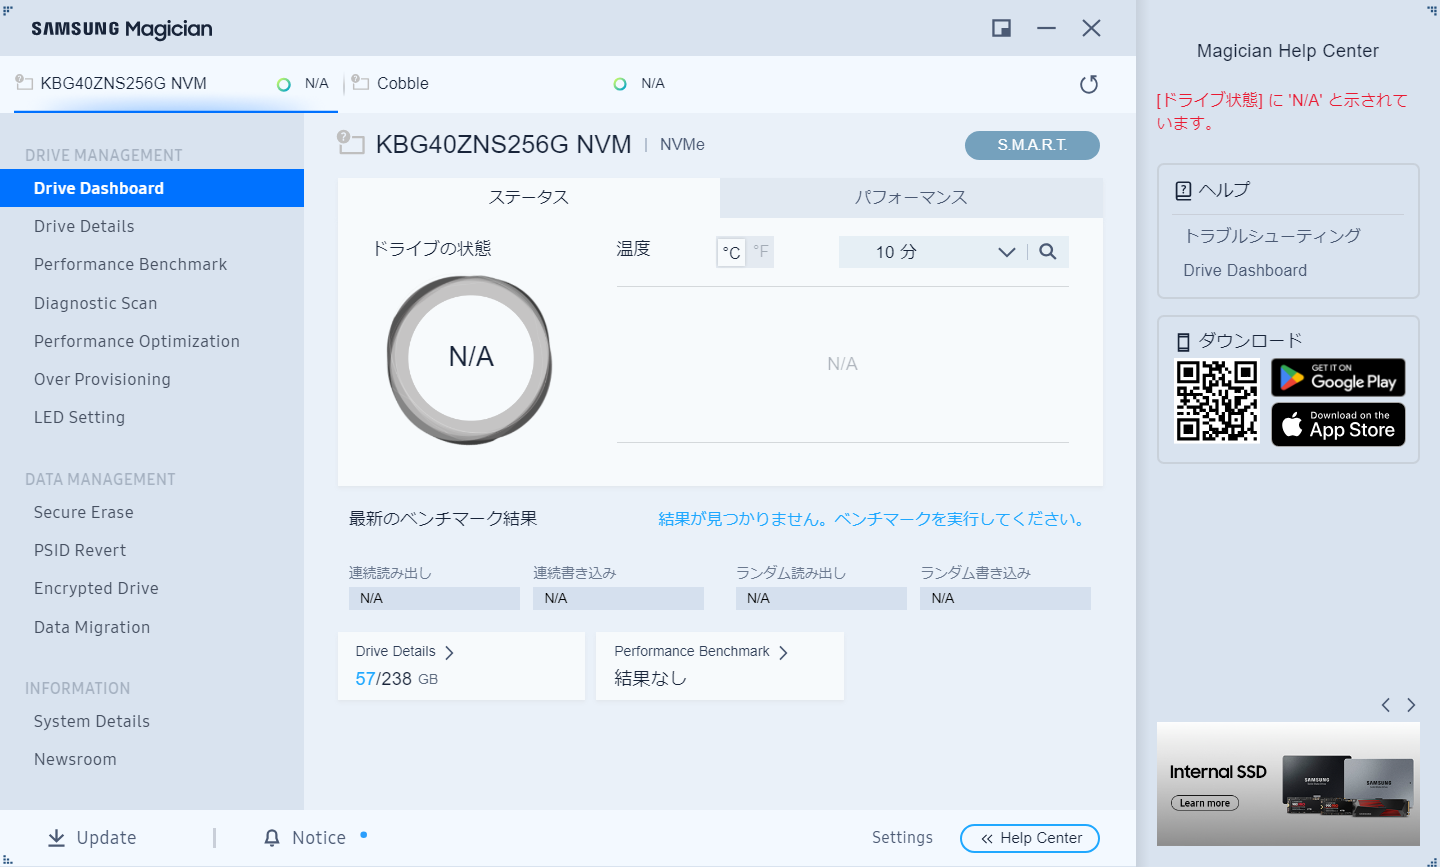The height and width of the screenshot is (867, 1440).
Task: Click the drive icon next to Cobble
Action: [x=360, y=83]
